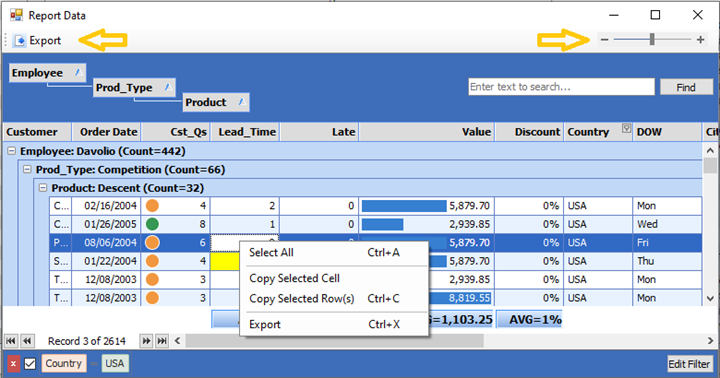This screenshot has width=720, height=378.
Task: Click the Find button
Action: coord(686,87)
